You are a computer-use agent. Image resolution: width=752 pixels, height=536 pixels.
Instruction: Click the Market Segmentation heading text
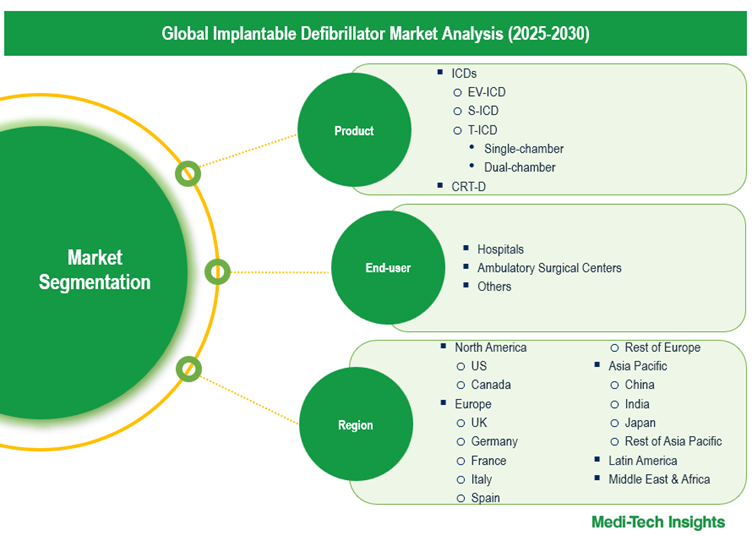tap(94, 270)
